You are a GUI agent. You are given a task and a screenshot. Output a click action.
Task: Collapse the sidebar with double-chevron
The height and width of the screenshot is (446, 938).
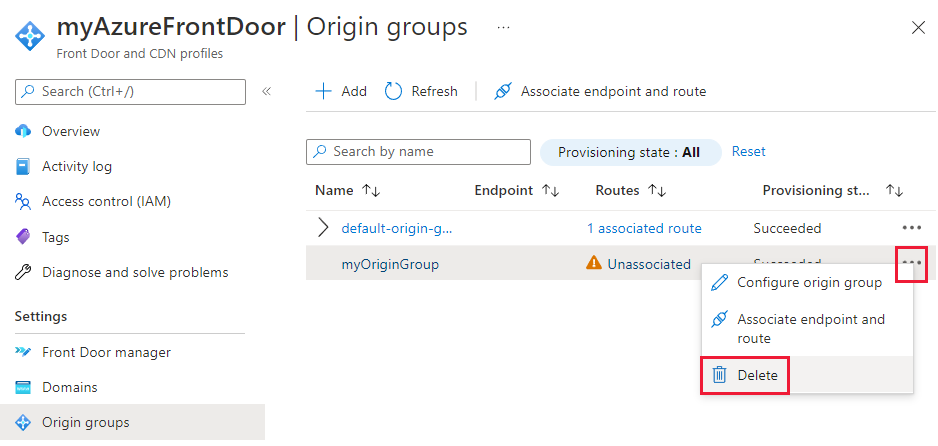click(x=266, y=91)
